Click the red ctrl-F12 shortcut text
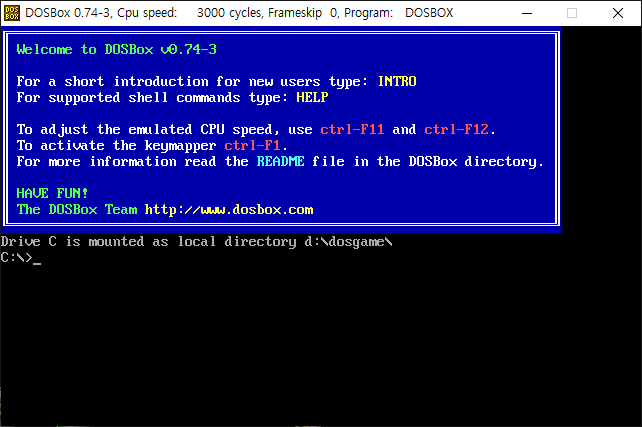Screen dimensions: 642x427 coord(457,130)
